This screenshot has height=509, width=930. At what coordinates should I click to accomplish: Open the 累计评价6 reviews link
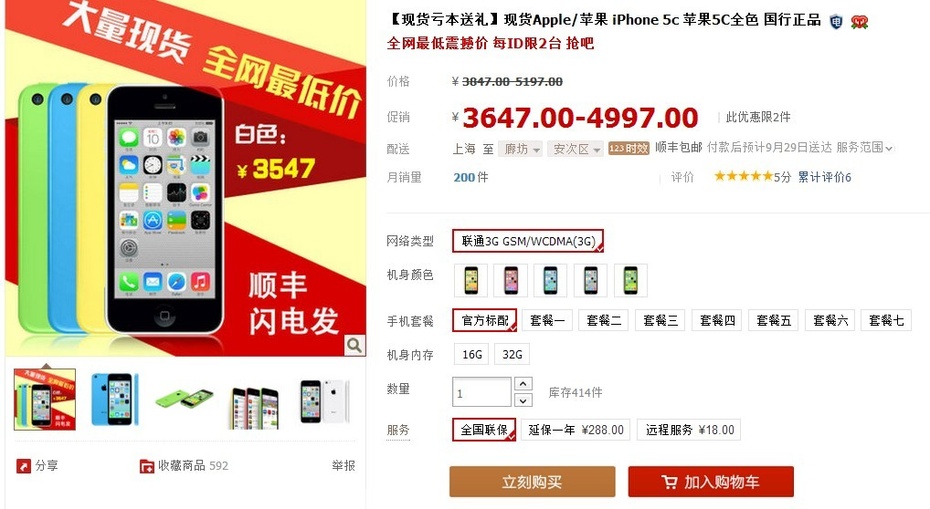coord(824,177)
